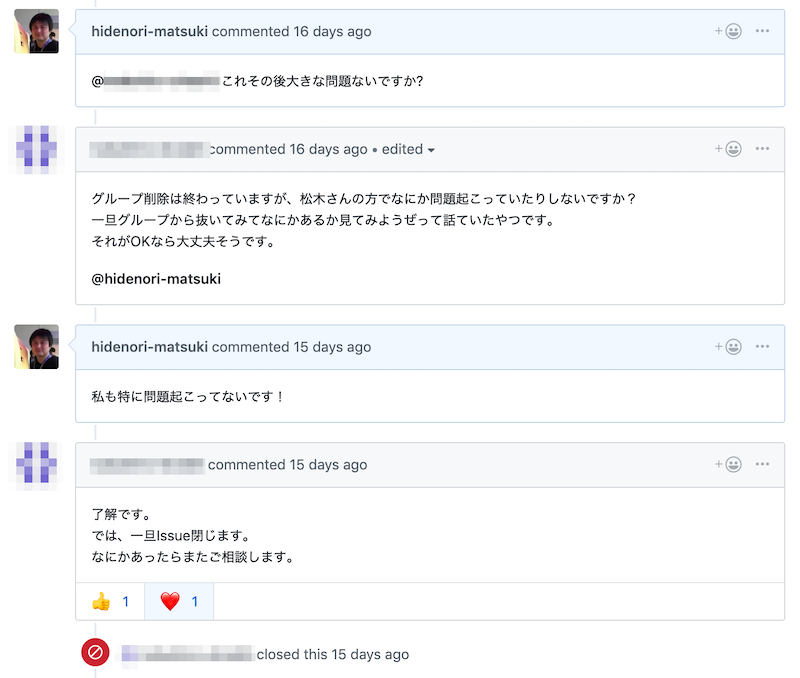Add reaction to 了解です comment
Viewport: 800px width, 678px height.
(x=728, y=465)
